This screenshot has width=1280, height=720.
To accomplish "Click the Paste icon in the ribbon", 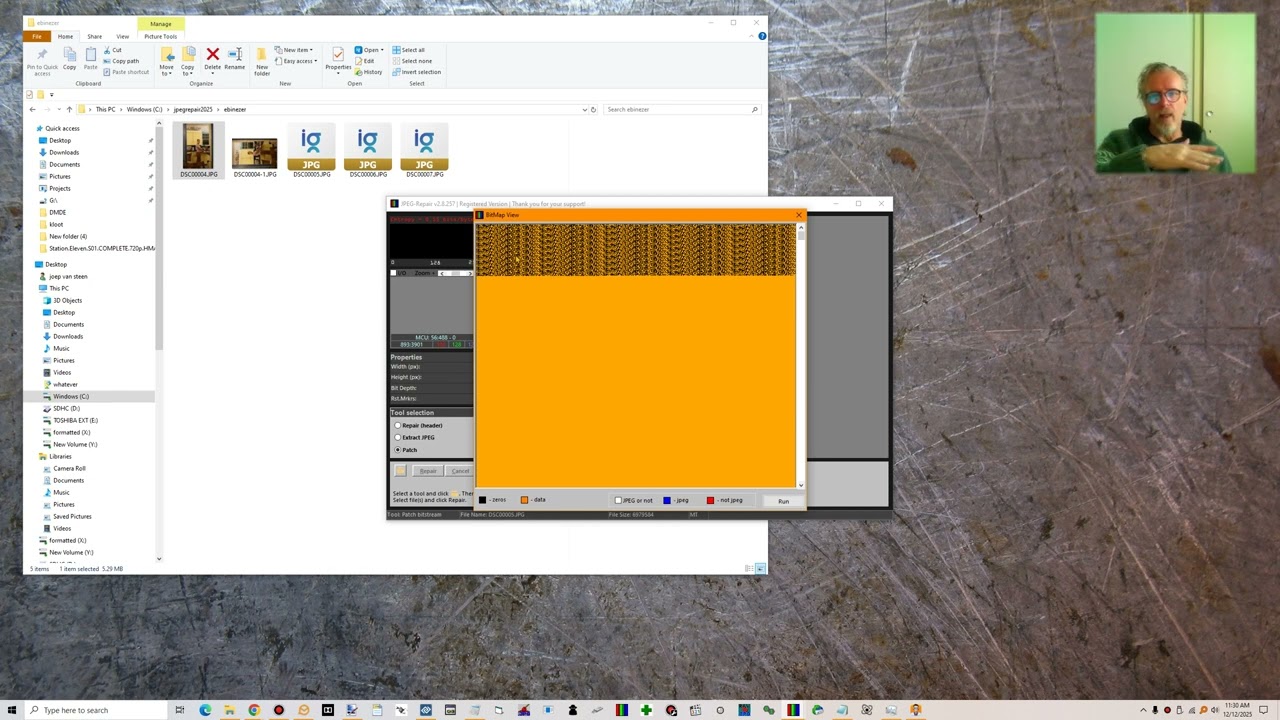I will coord(91,55).
